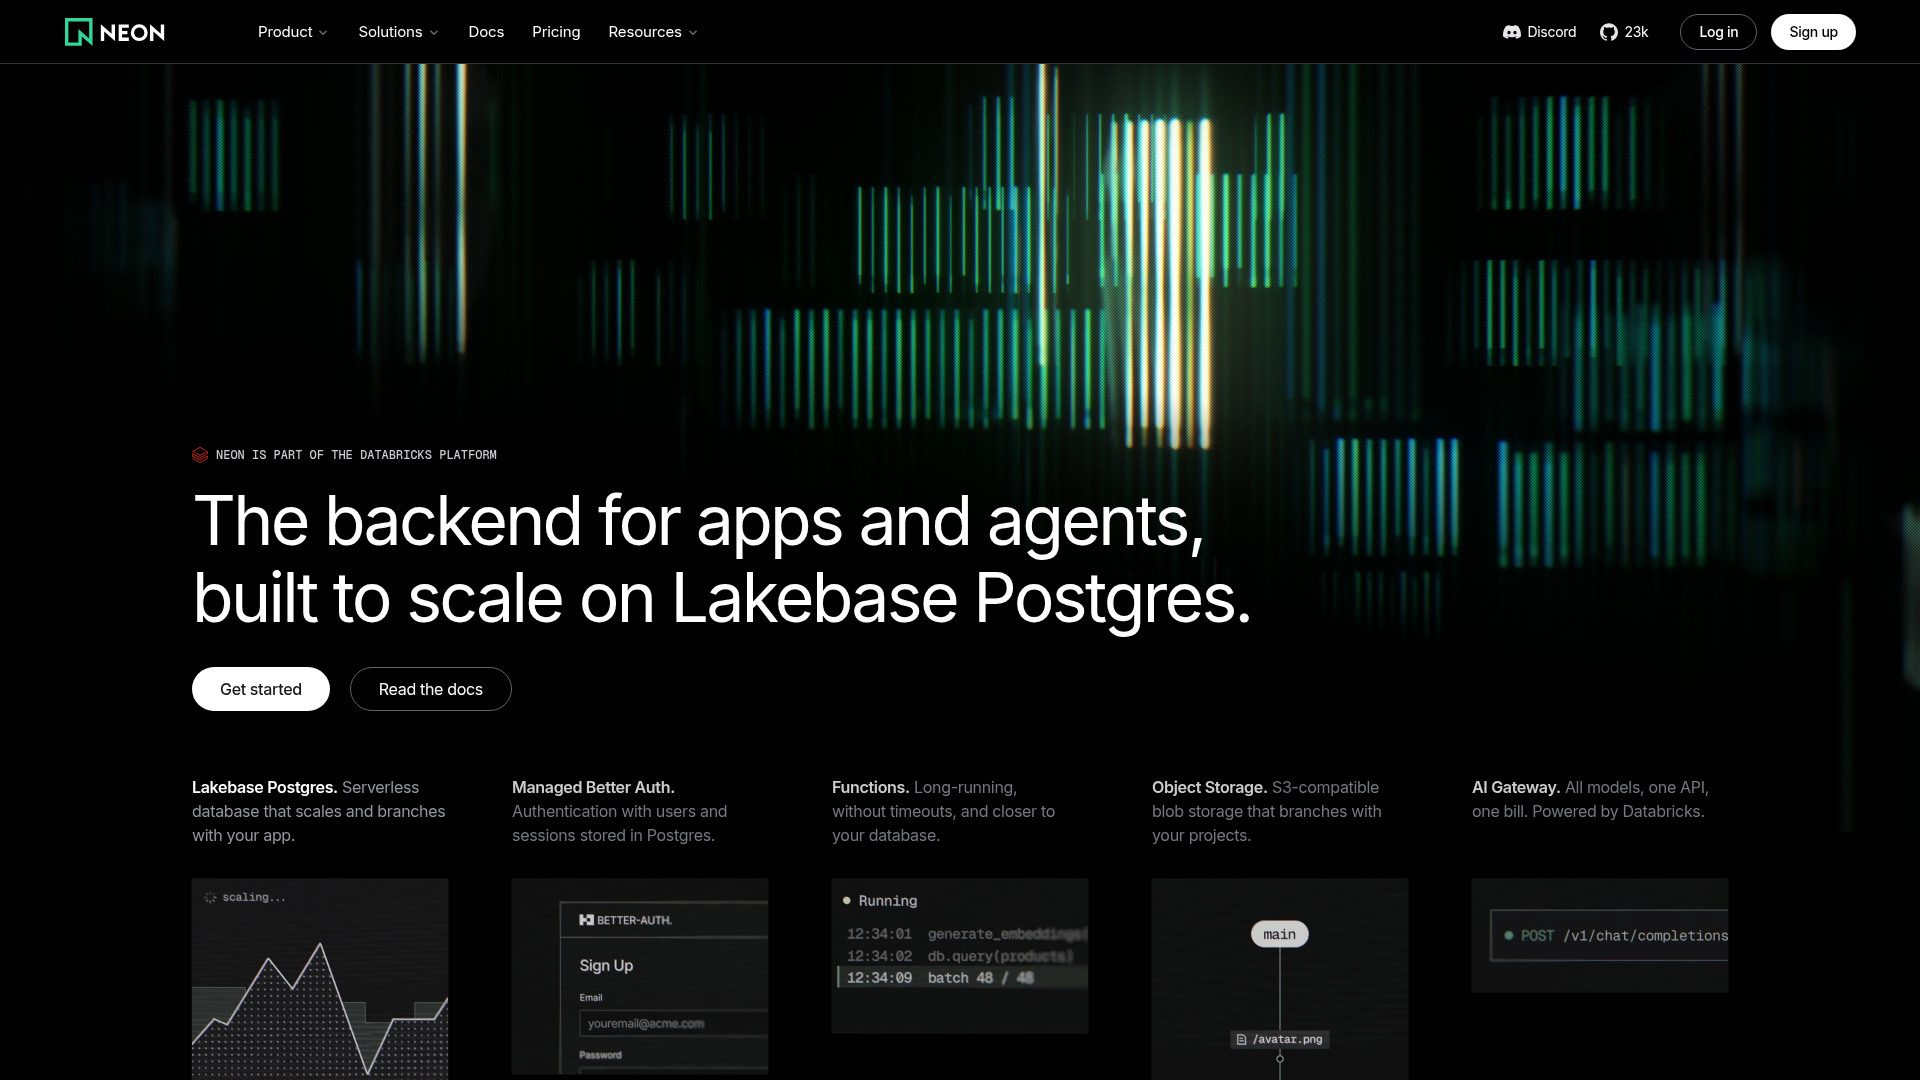Click the Lakebase Postgres feature text
This screenshot has width=1920, height=1080.
[319, 811]
